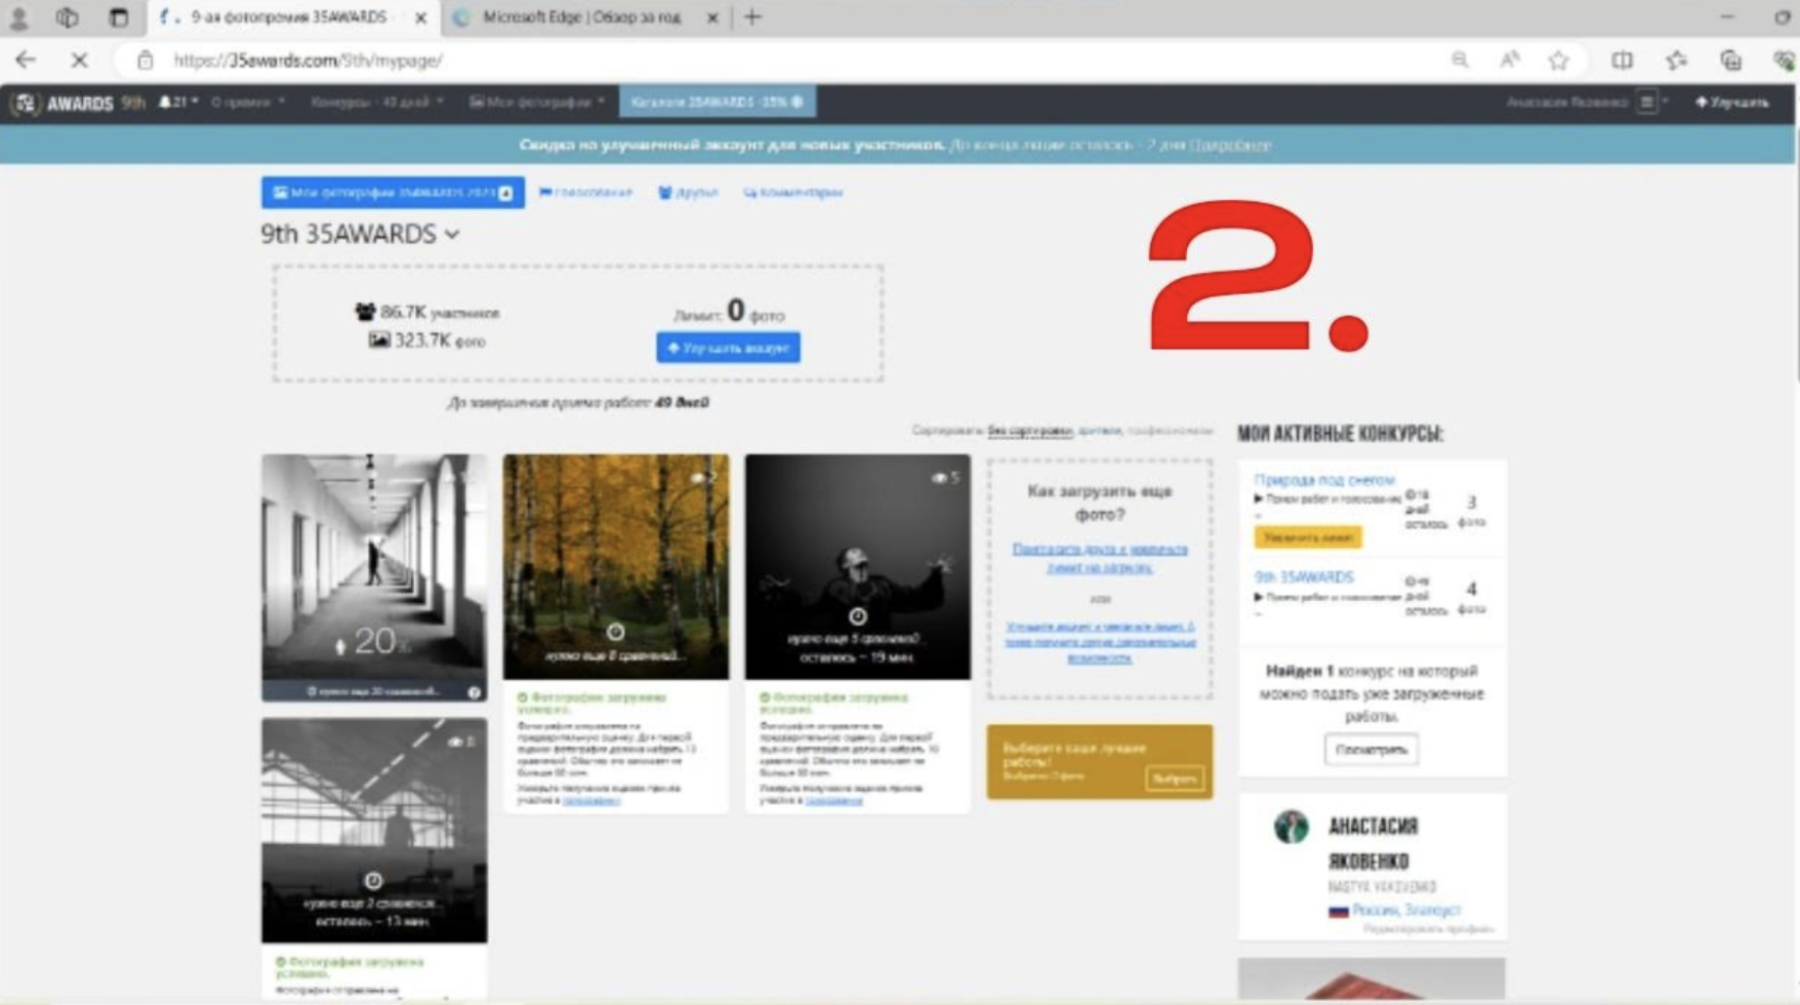Image resolution: width=1800 pixels, height=1005 pixels.
Task: Click the browser Back arrow
Action: pos(26,60)
